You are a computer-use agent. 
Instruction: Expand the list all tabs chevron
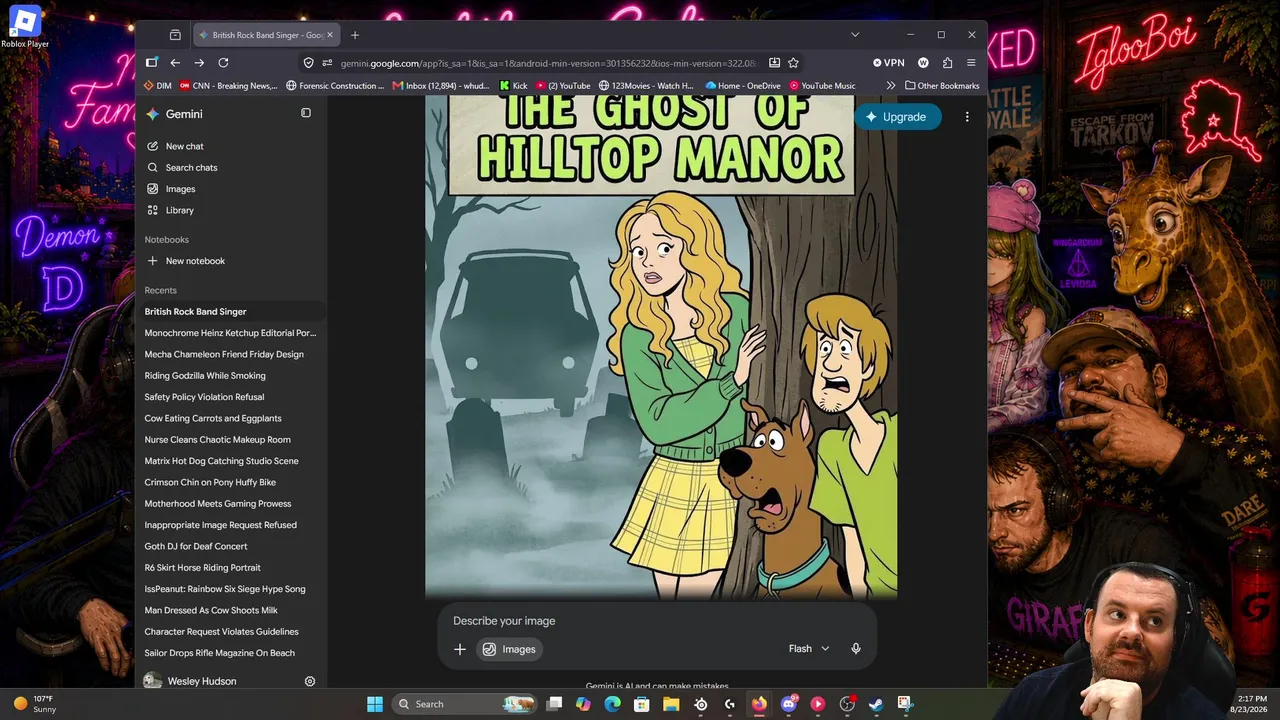tap(855, 35)
